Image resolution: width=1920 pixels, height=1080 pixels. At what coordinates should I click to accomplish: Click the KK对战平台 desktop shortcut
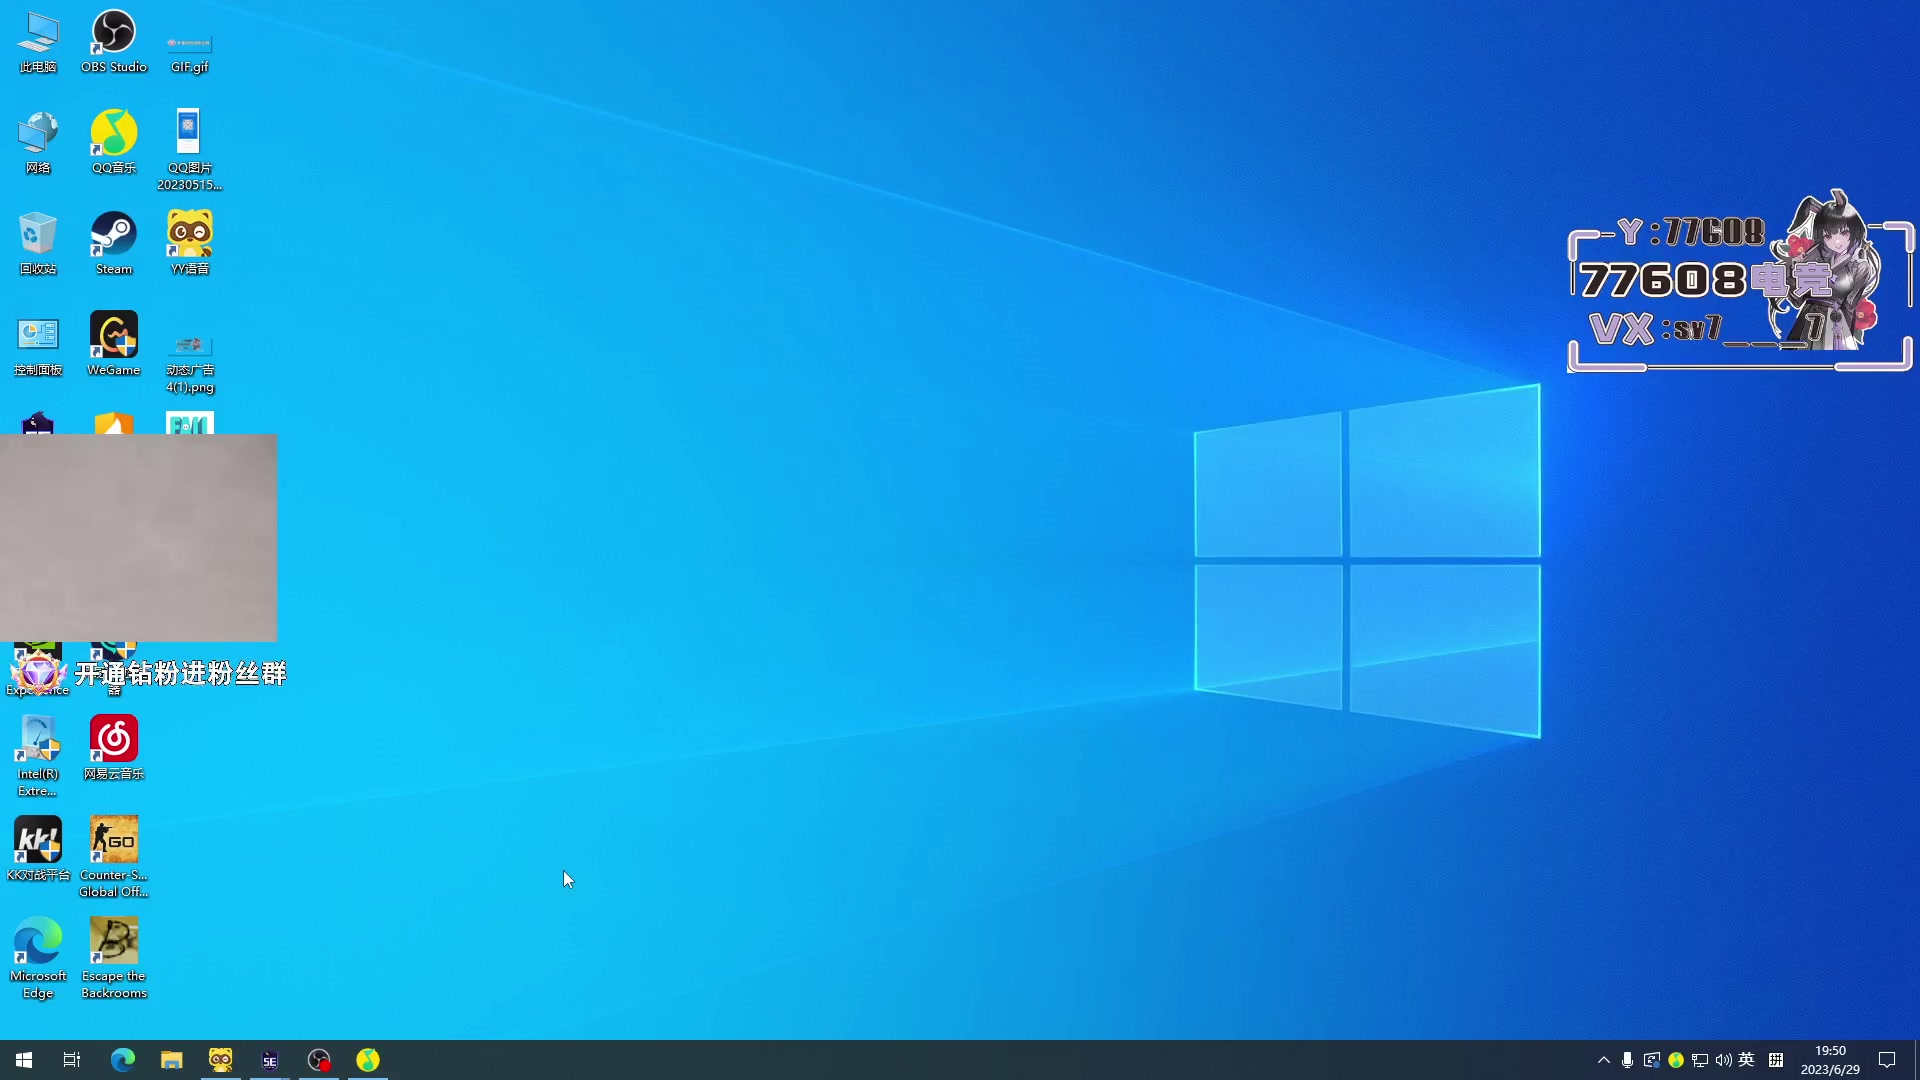38,841
